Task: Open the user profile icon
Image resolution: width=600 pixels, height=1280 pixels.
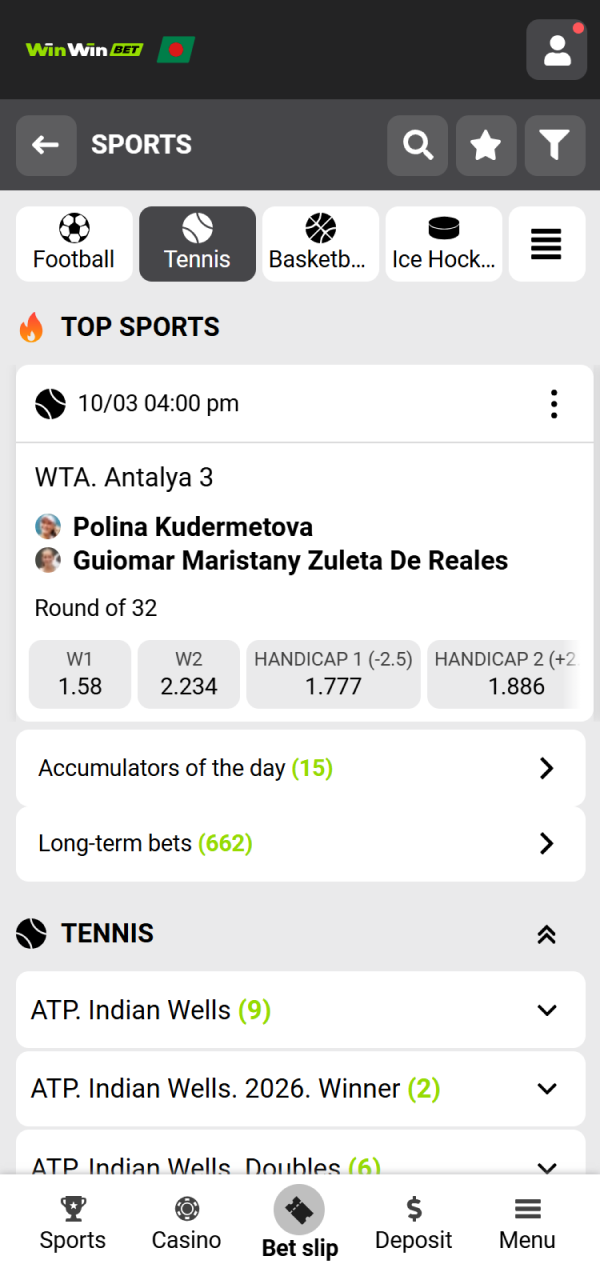Action: pos(556,49)
